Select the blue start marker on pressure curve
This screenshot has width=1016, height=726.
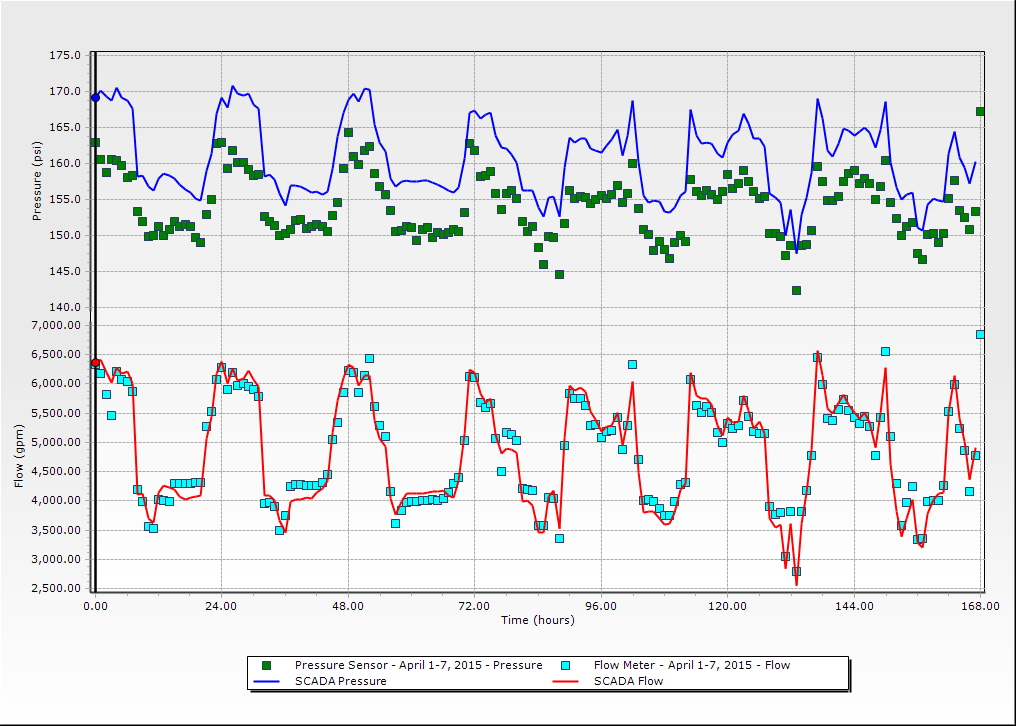95,98
